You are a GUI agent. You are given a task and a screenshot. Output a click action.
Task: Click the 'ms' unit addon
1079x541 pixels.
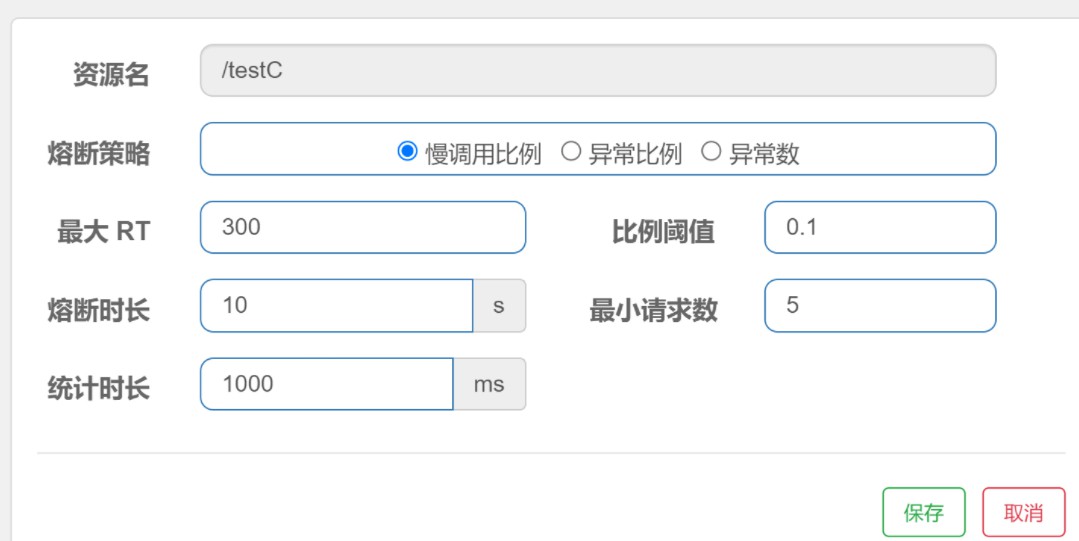[x=490, y=384]
